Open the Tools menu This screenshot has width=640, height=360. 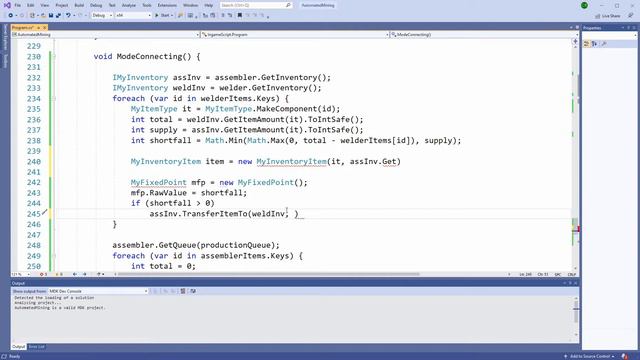[147, 5]
